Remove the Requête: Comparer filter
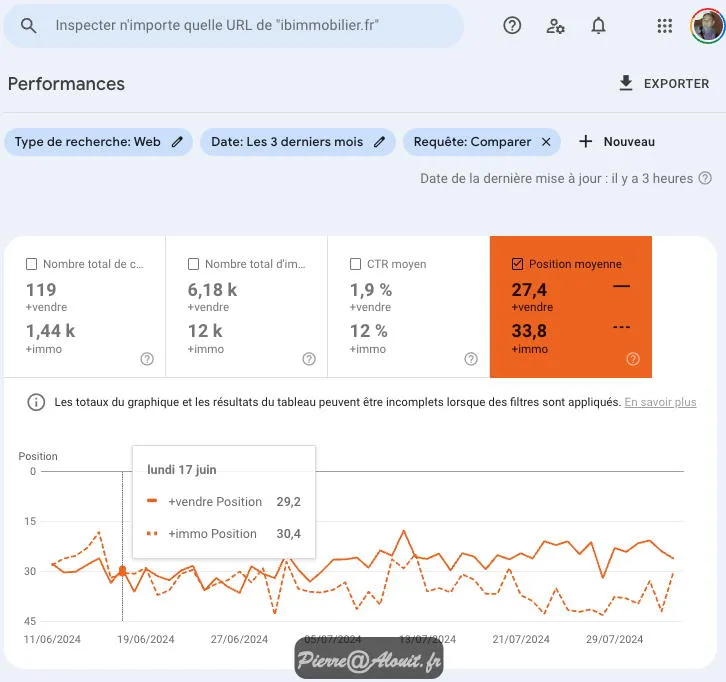Viewport: 726px width, 682px height. click(546, 142)
